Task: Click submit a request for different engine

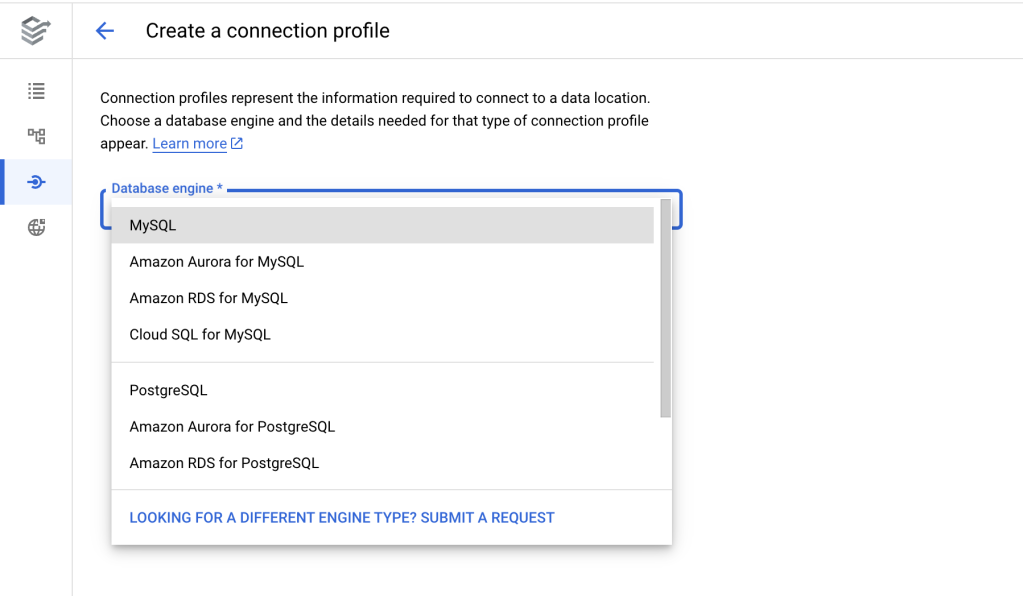Action: [x=342, y=518]
